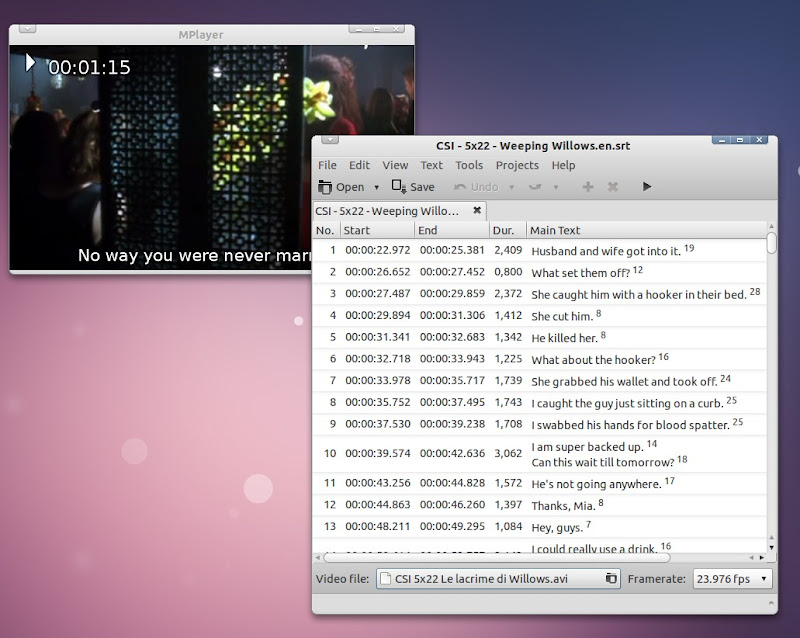
Task: Click the Dur. column header
Action: [x=507, y=230]
